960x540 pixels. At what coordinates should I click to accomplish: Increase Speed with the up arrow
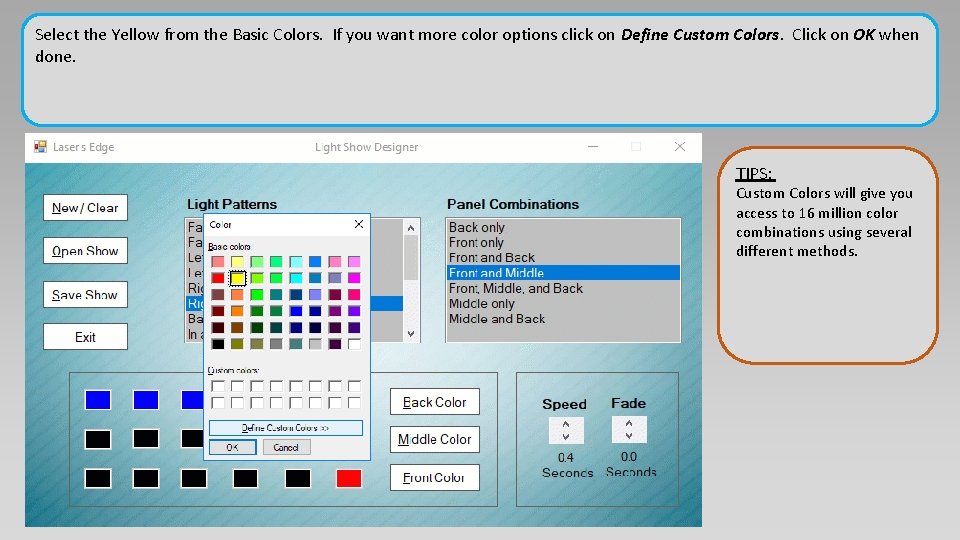click(x=566, y=424)
